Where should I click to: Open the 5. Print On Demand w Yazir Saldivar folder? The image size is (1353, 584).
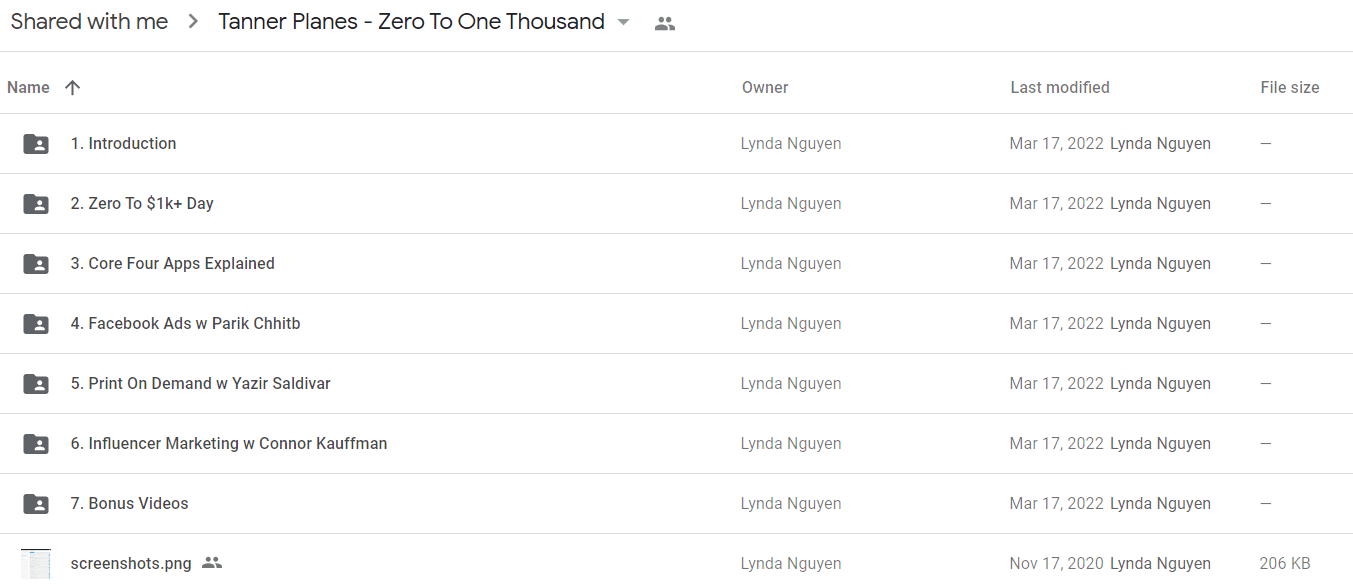click(x=200, y=384)
